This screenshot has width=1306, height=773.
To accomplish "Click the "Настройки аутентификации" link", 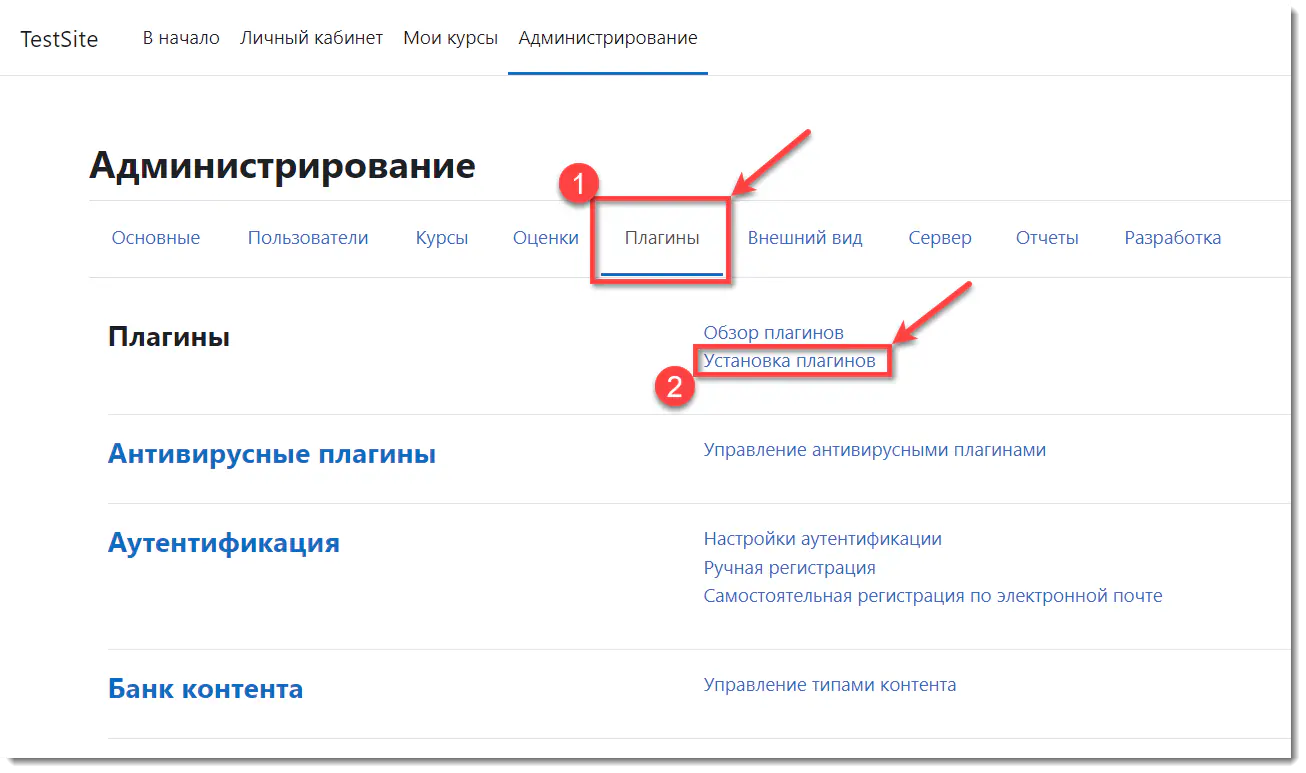I will tap(821, 538).
